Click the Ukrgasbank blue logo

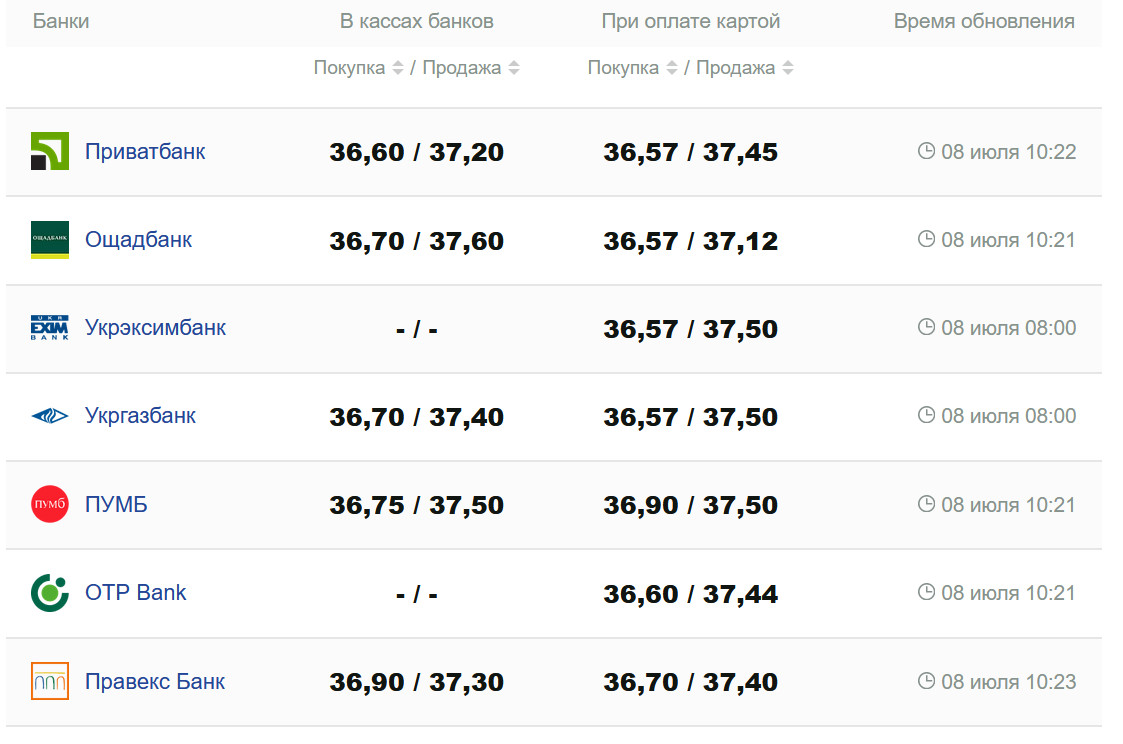49,416
